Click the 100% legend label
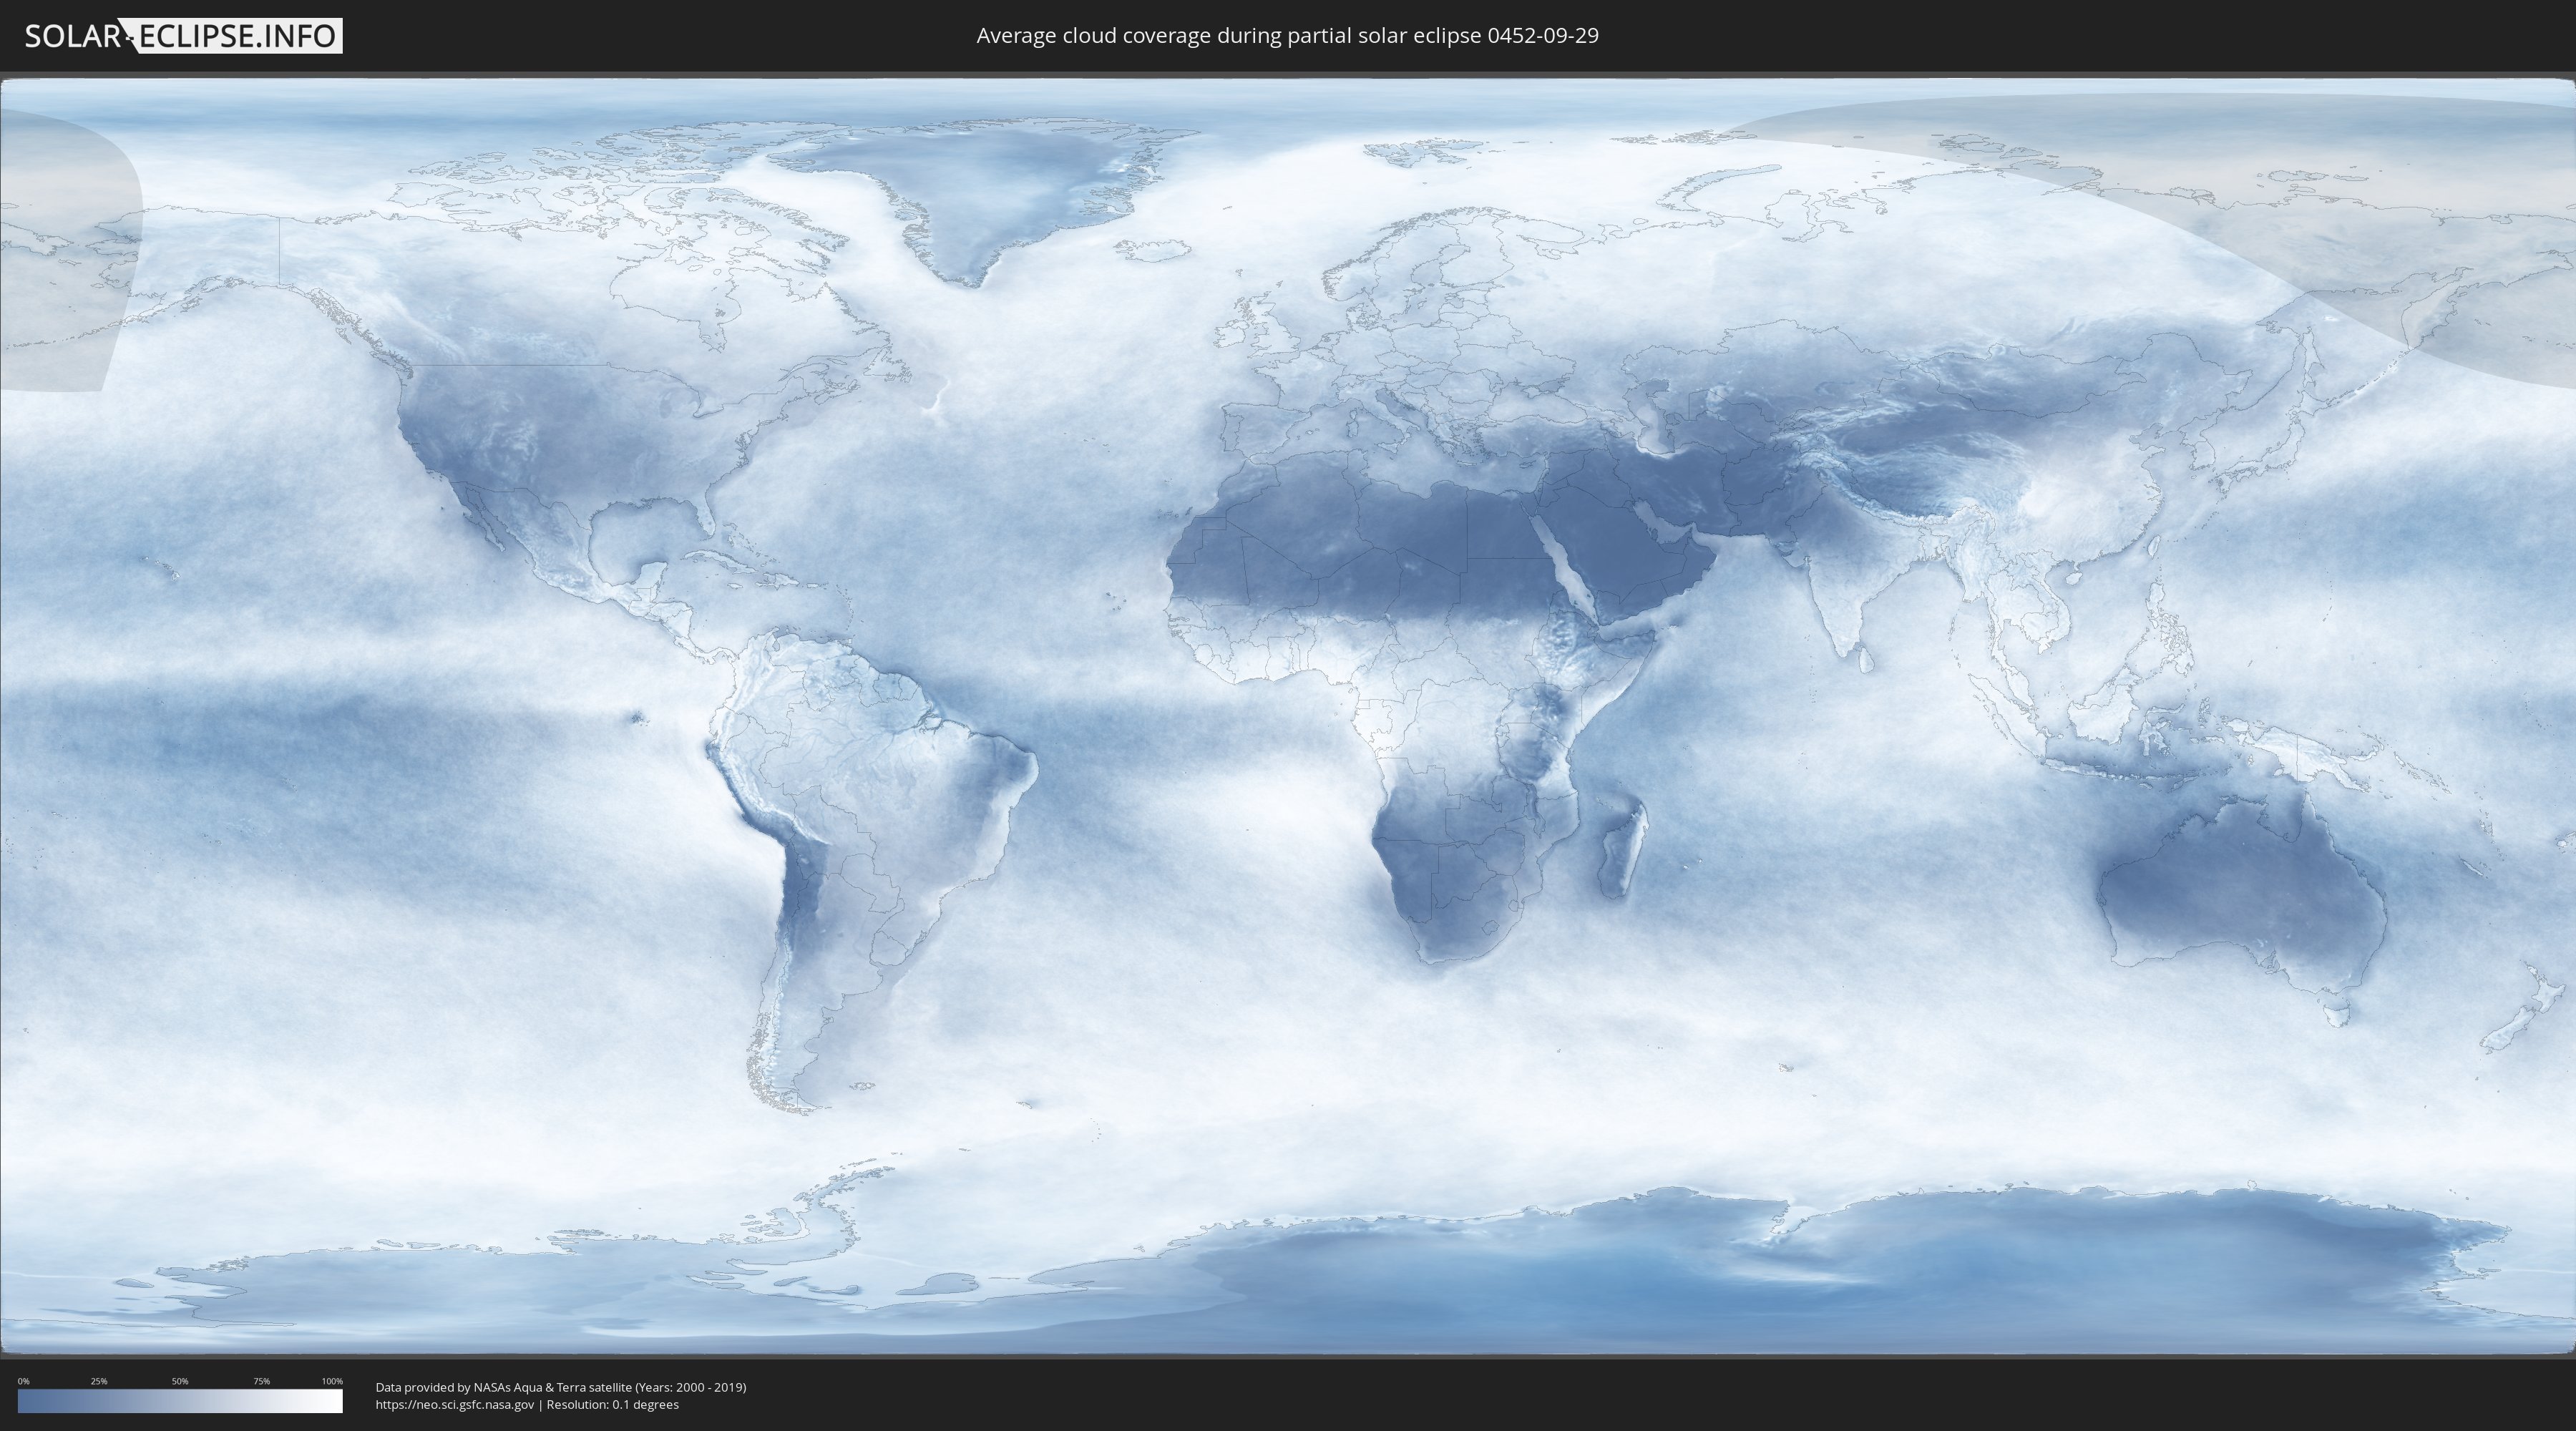The image size is (2576, 1431). (332, 1381)
